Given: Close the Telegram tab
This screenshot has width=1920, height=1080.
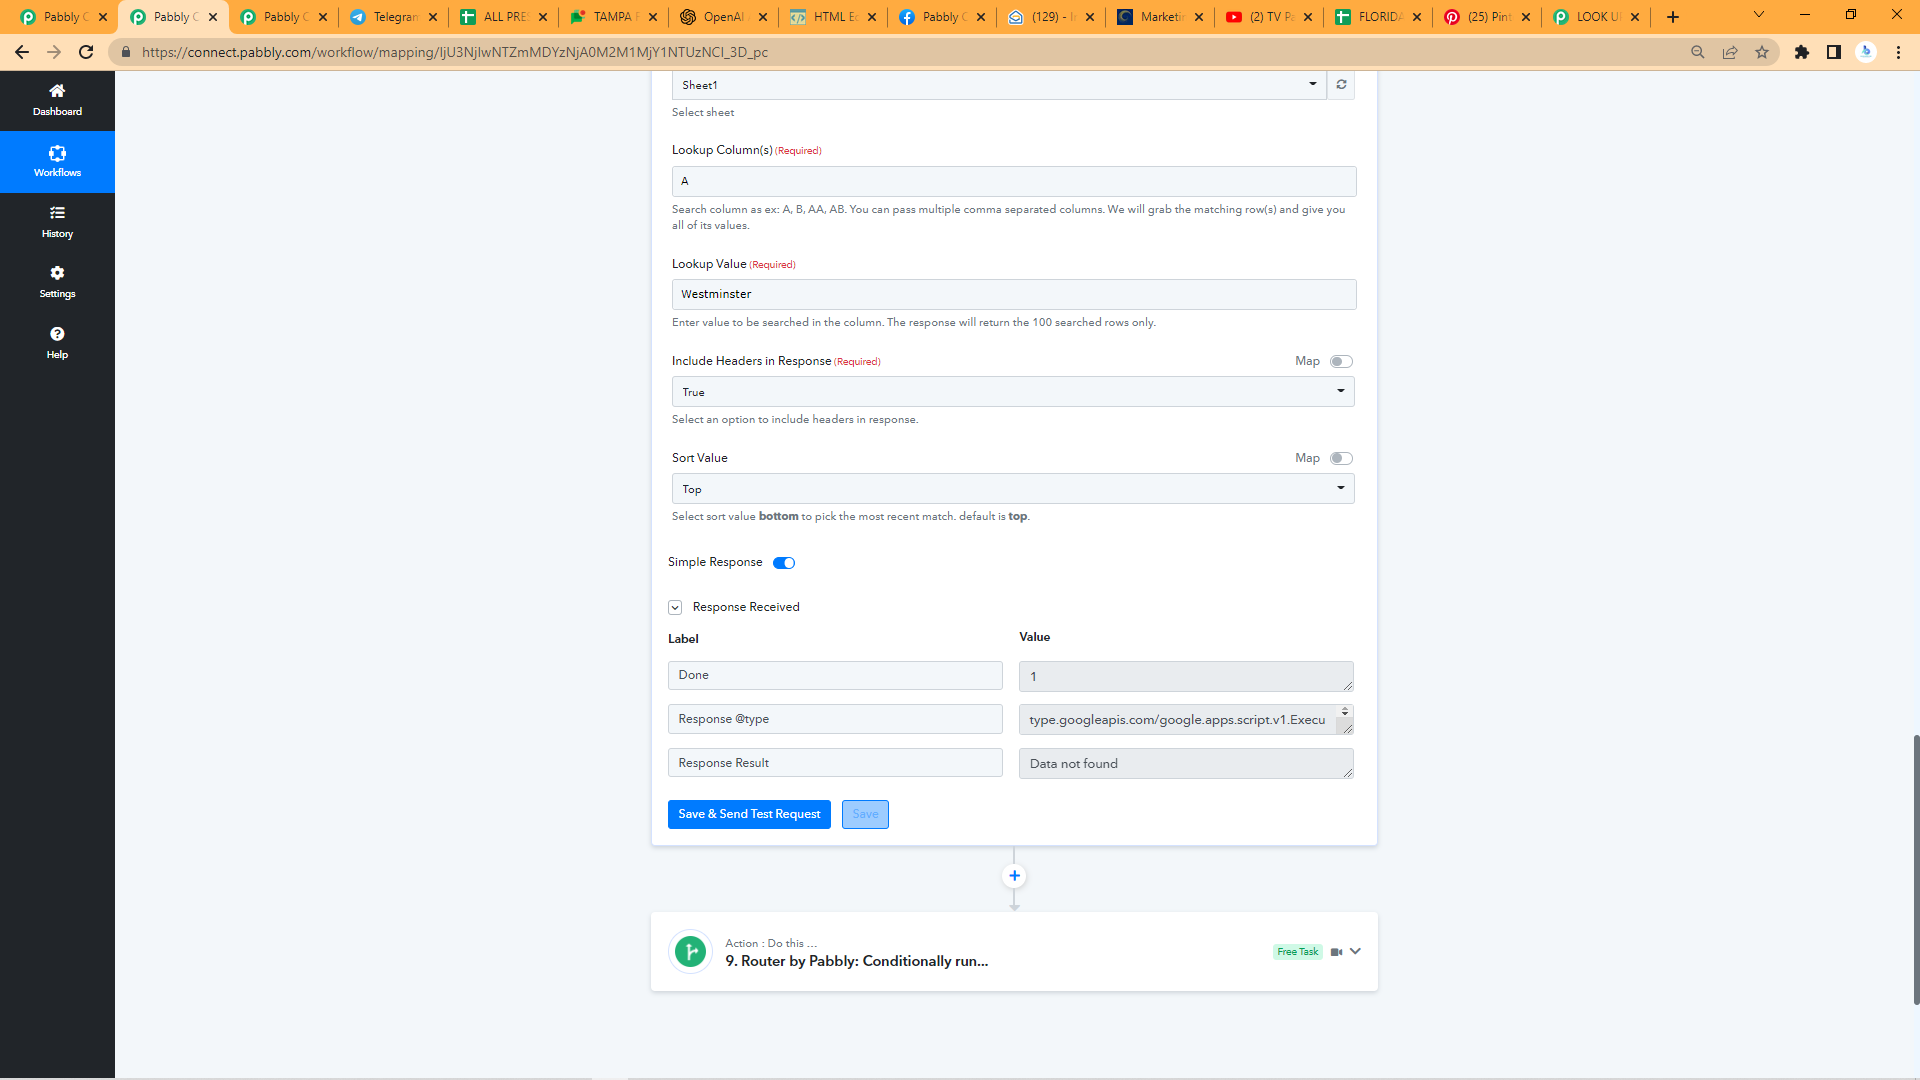Looking at the screenshot, I should pos(433,17).
